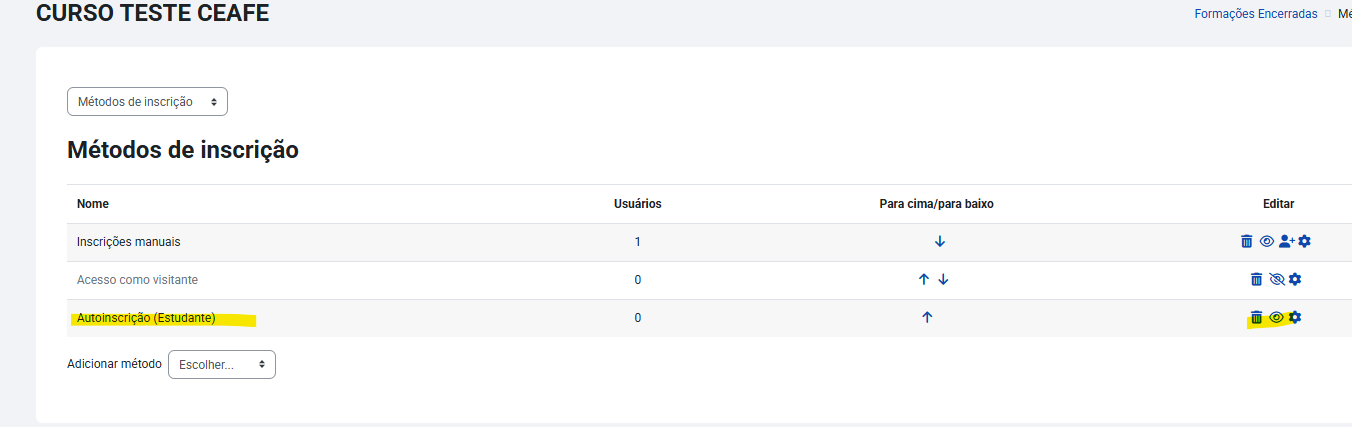Move Acesso como visitante down

pos(943,280)
